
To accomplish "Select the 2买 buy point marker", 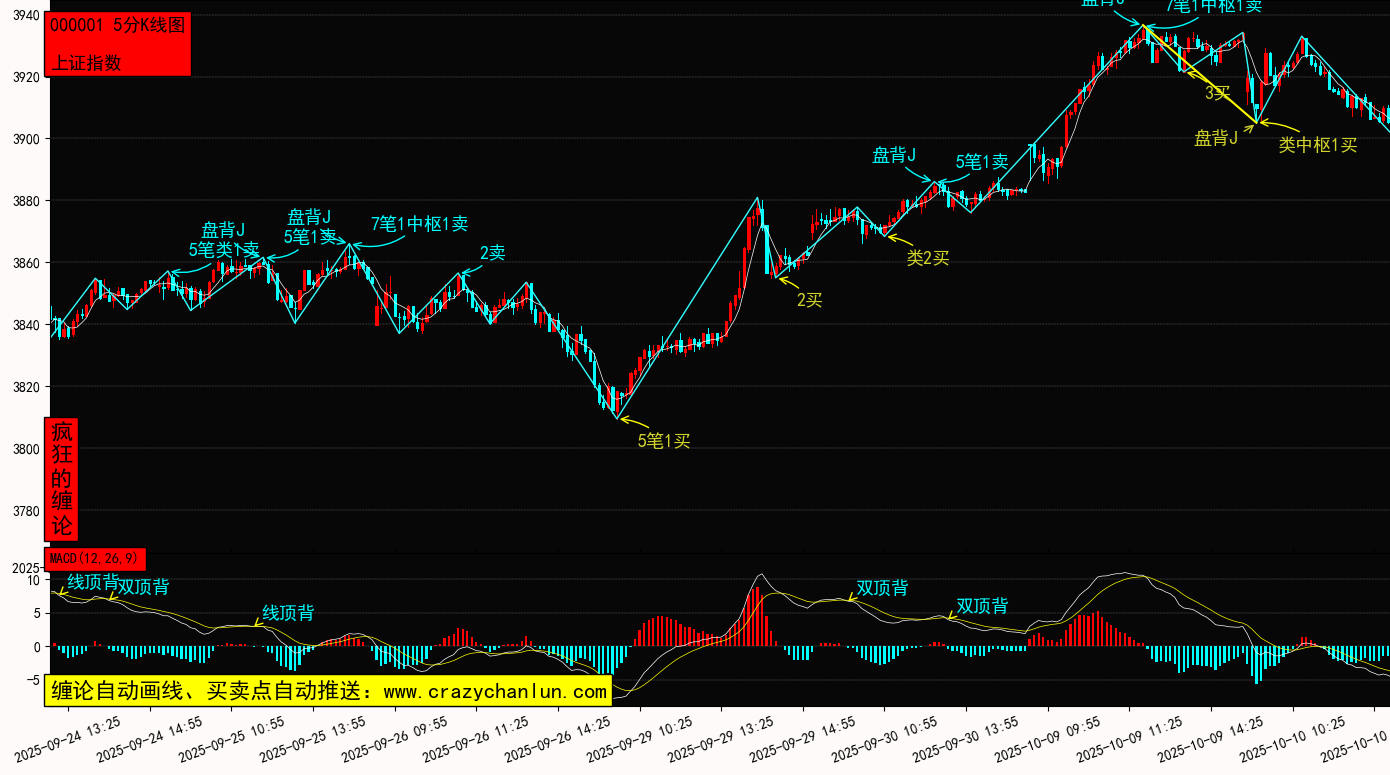I will click(x=809, y=299).
